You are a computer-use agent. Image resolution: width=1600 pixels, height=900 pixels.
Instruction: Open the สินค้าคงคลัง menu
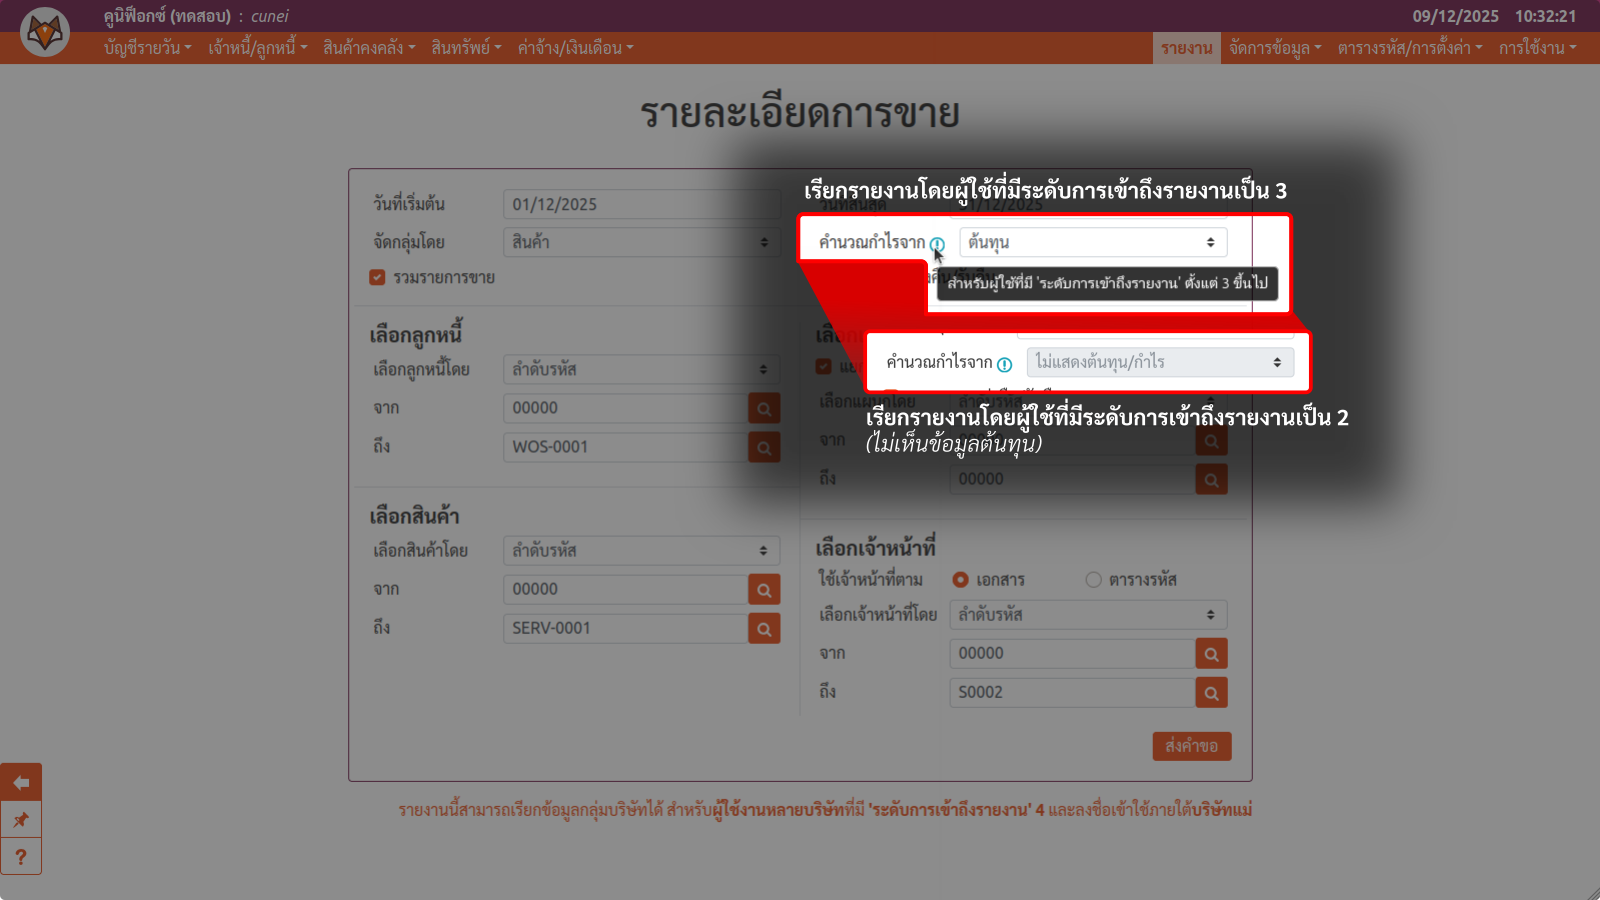[x=368, y=48]
